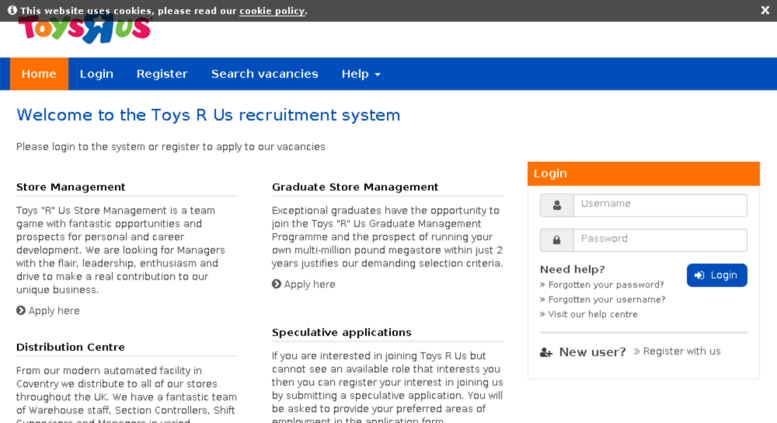Image resolution: width=777 pixels, height=423 pixels.
Task: Select Register in the navigation bar
Action: 162,74
